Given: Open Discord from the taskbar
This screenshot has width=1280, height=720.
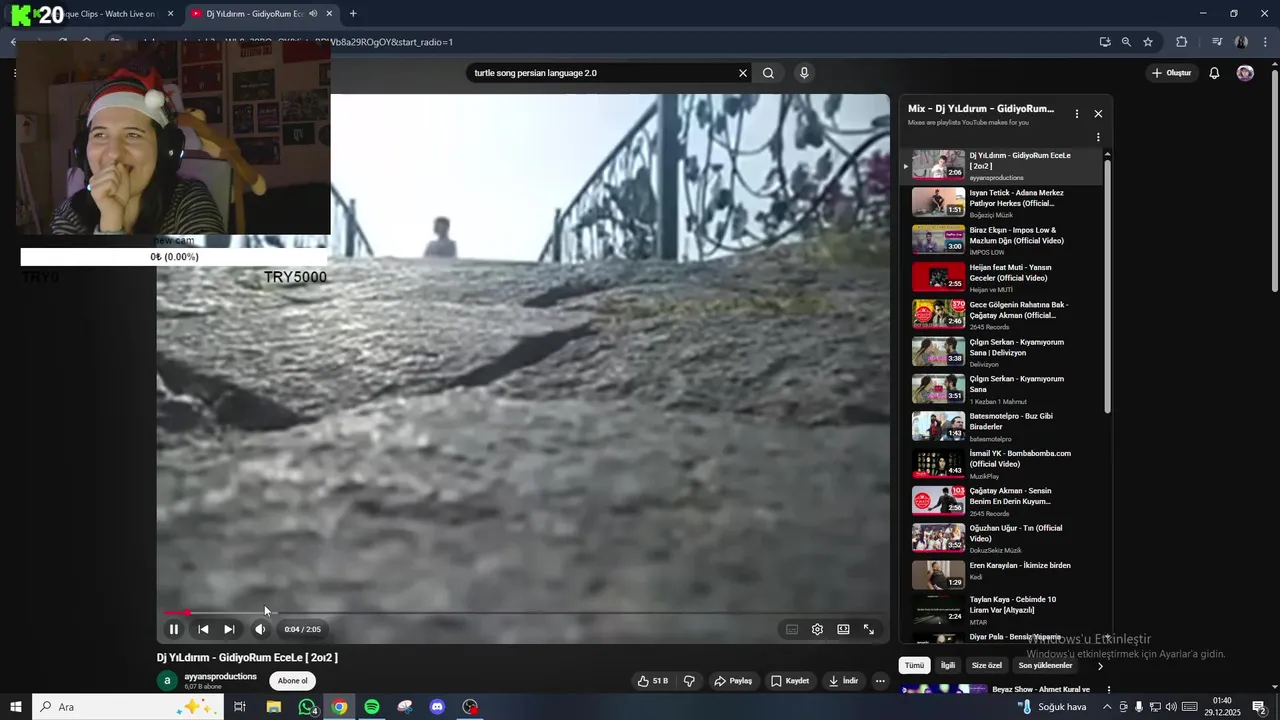Looking at the screenshot, I should click(437, 707).
